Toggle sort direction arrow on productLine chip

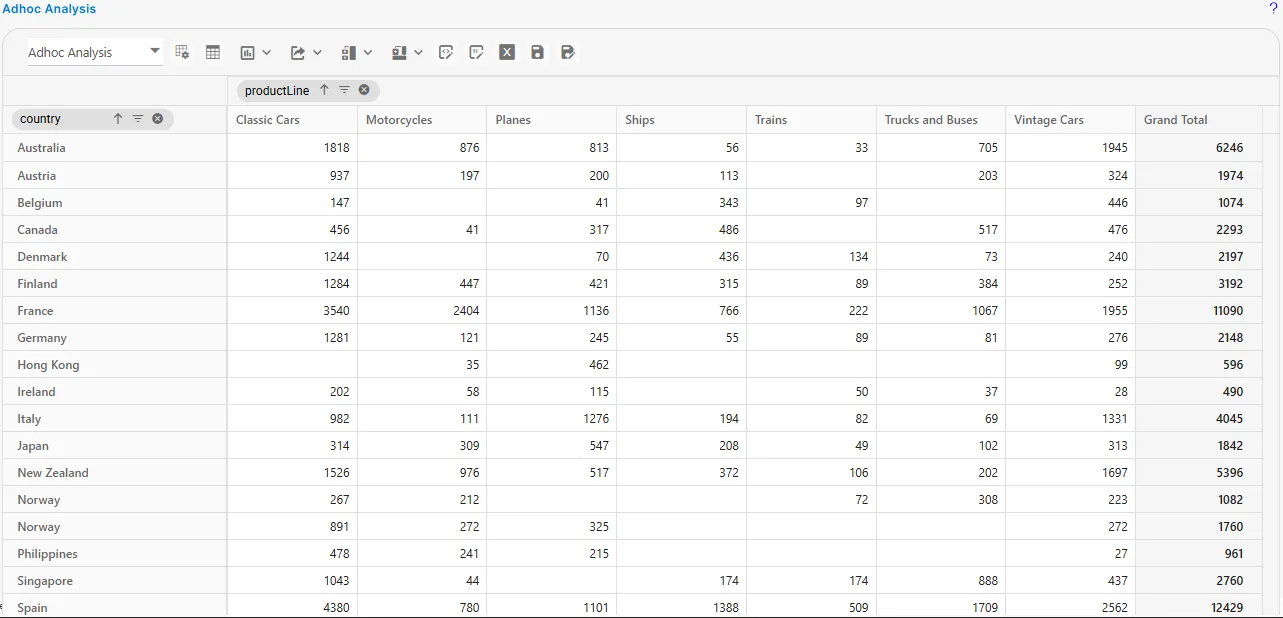point(324,90)
